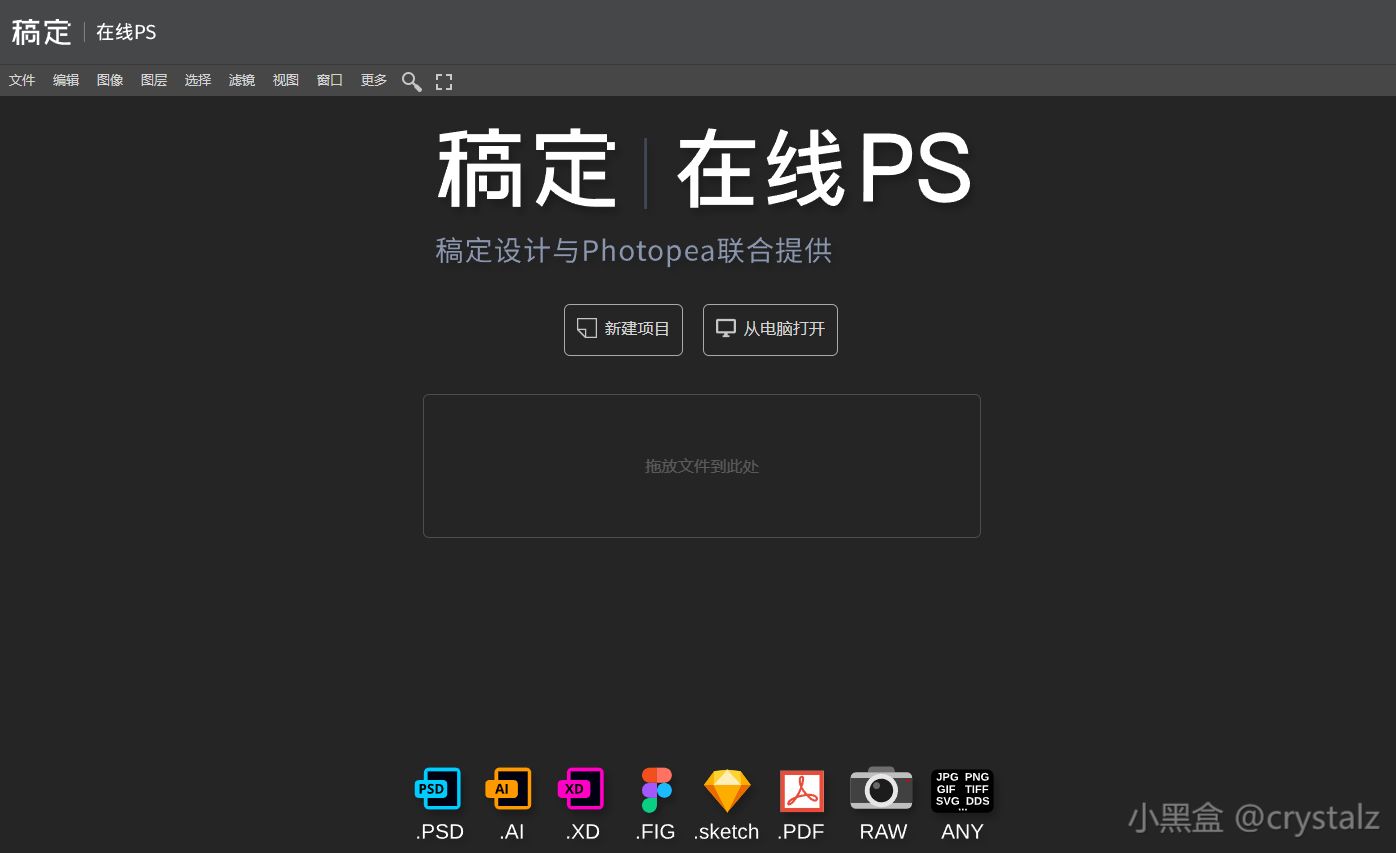Click the 在线PS header title text
This screenshot has width=1396, height=853.
(x=126, y=32)
